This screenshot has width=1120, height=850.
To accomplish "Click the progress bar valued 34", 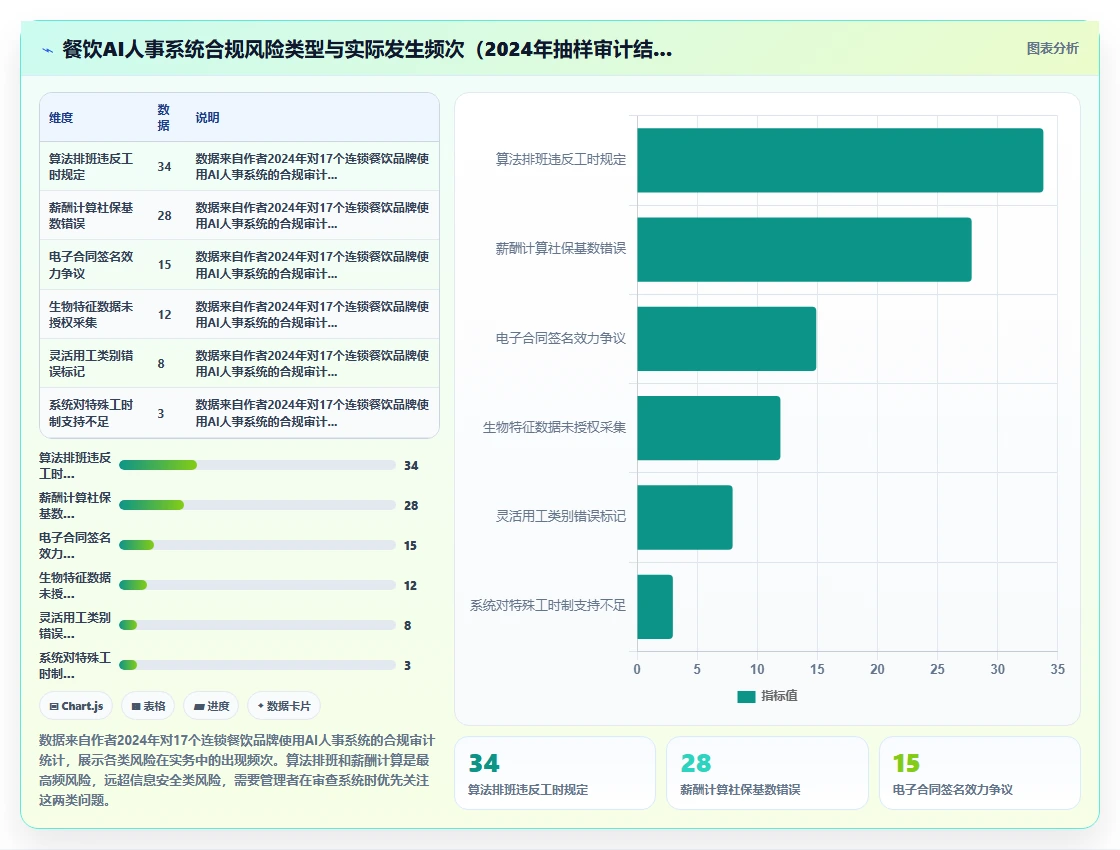I will click(257, 465).
